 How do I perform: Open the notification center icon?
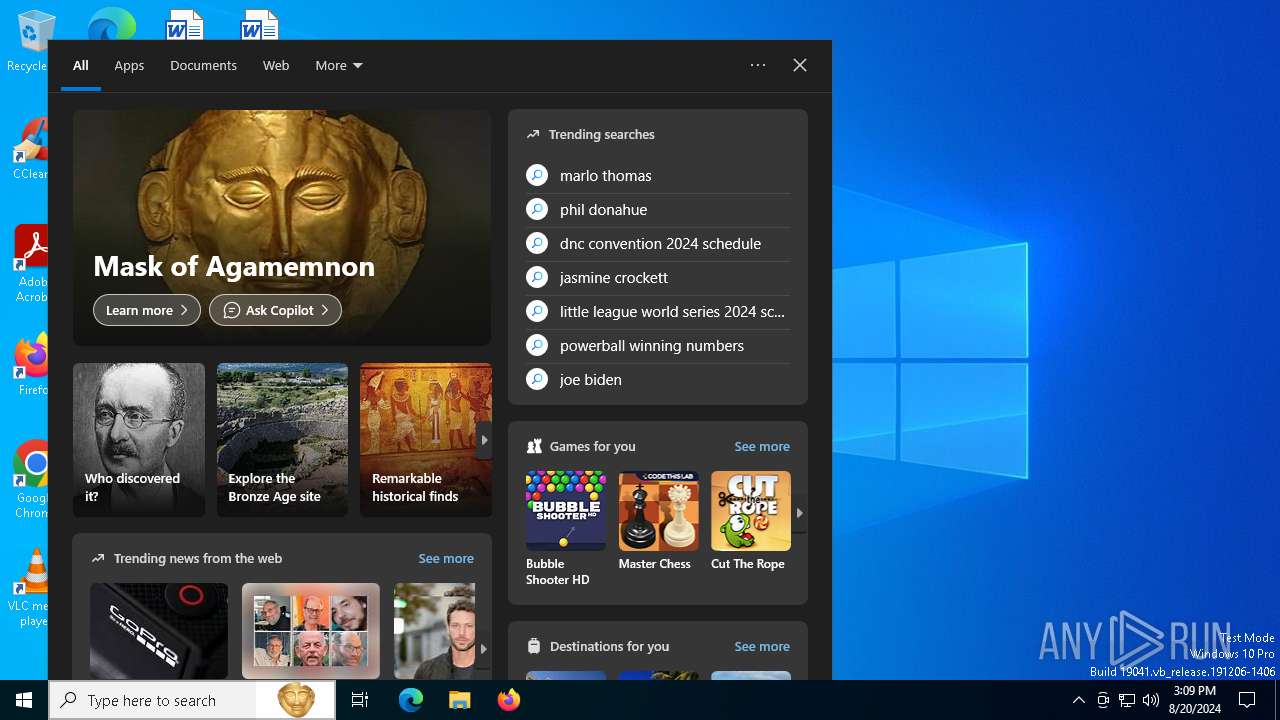(x=1247, y=700)
